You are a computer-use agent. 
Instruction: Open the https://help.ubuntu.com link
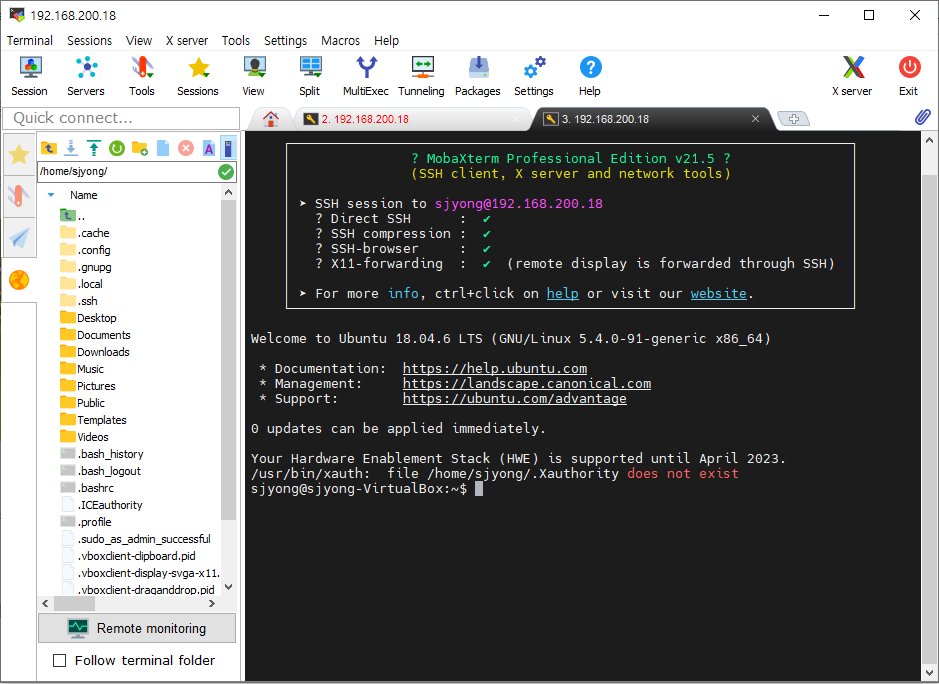(x=495, y=368)
